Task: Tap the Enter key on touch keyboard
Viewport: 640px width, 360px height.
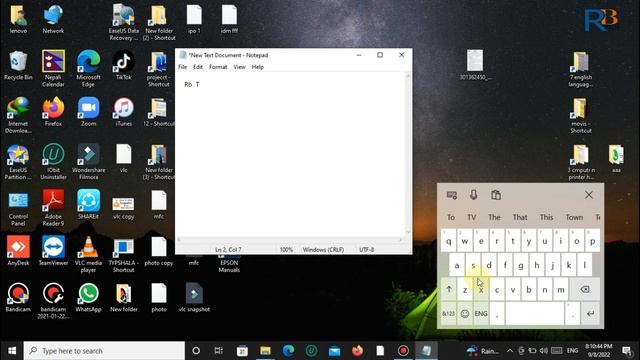Action: [x=590, y=313]
